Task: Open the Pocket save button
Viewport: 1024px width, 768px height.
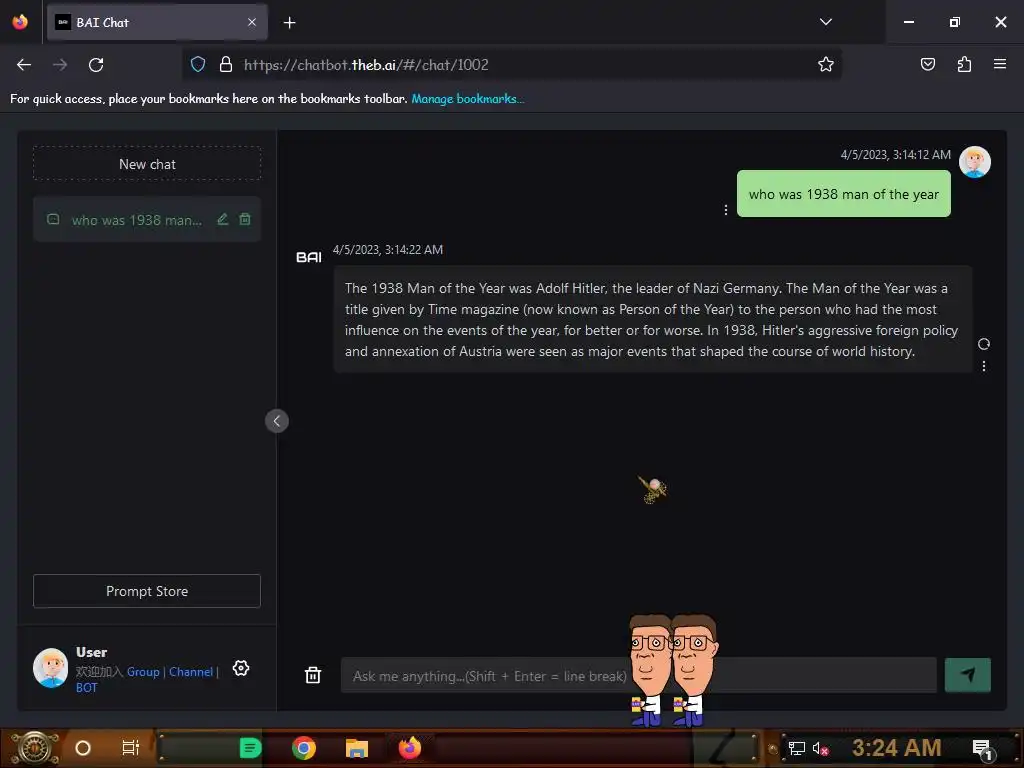Action: 927,64
